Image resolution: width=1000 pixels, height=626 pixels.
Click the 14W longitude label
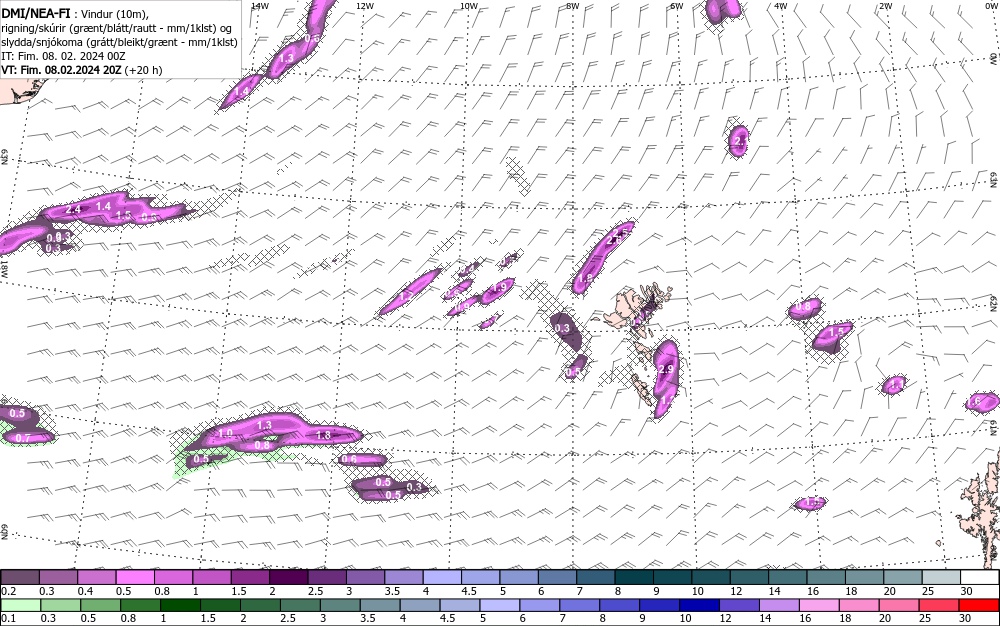(260, 6)
